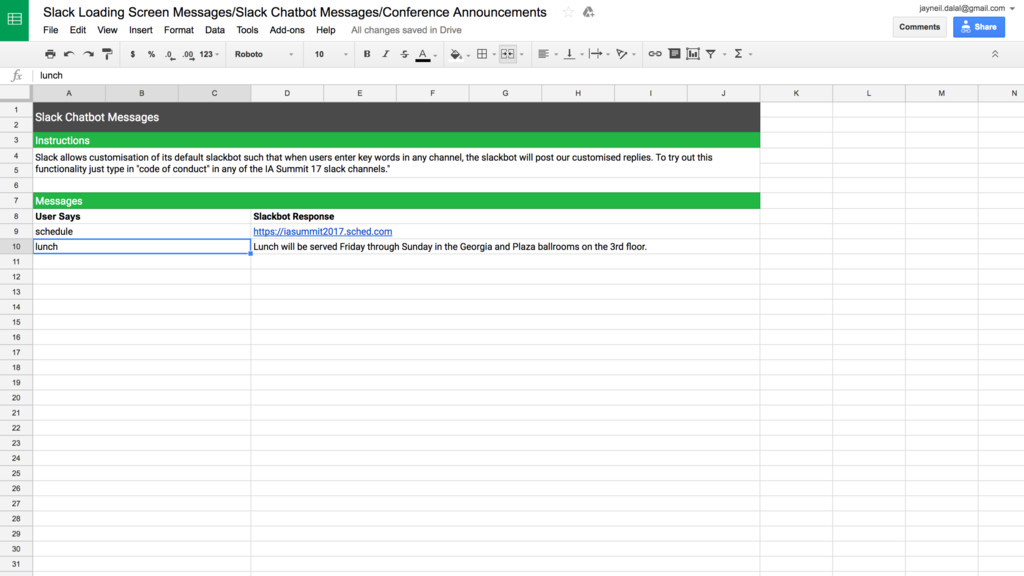Open the account email dropdown
Screen dimensions: 1024x576
[967, 8]
